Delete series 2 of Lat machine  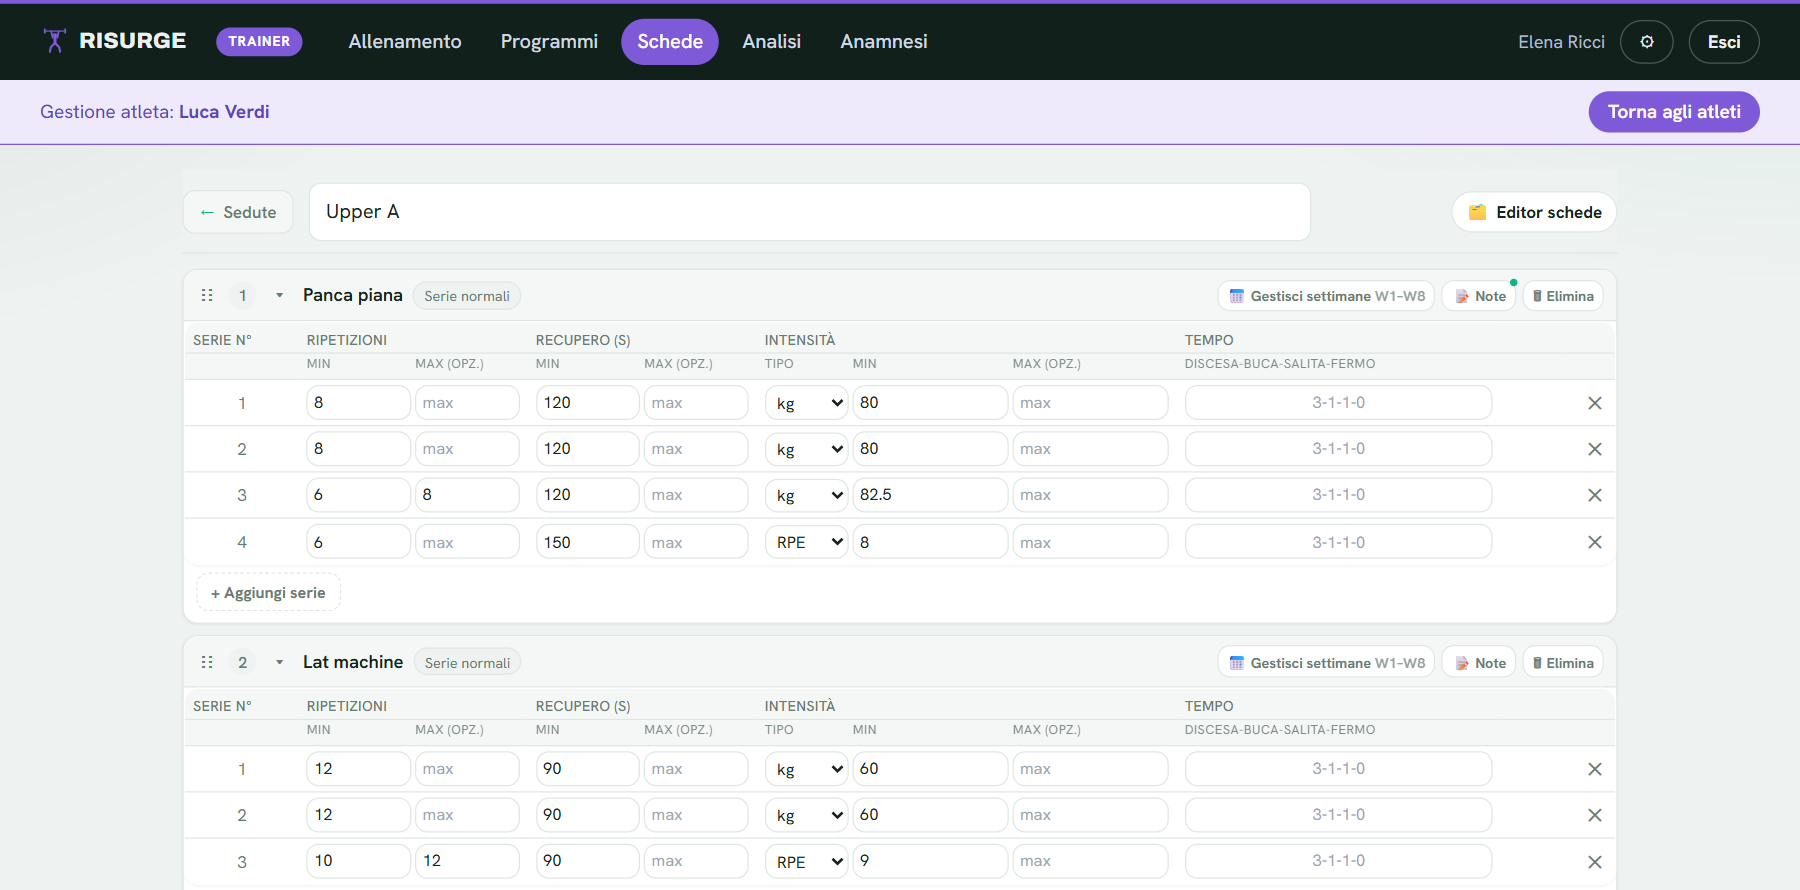(x=1595, y=815)
